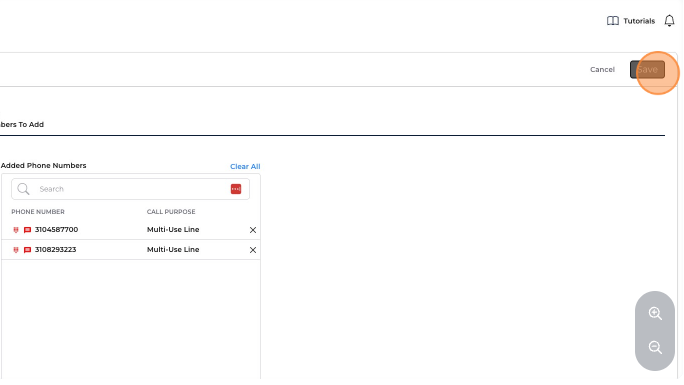684x385 pixels.
Task: Click the zoom in magnifier
Action: pos(655,313)
